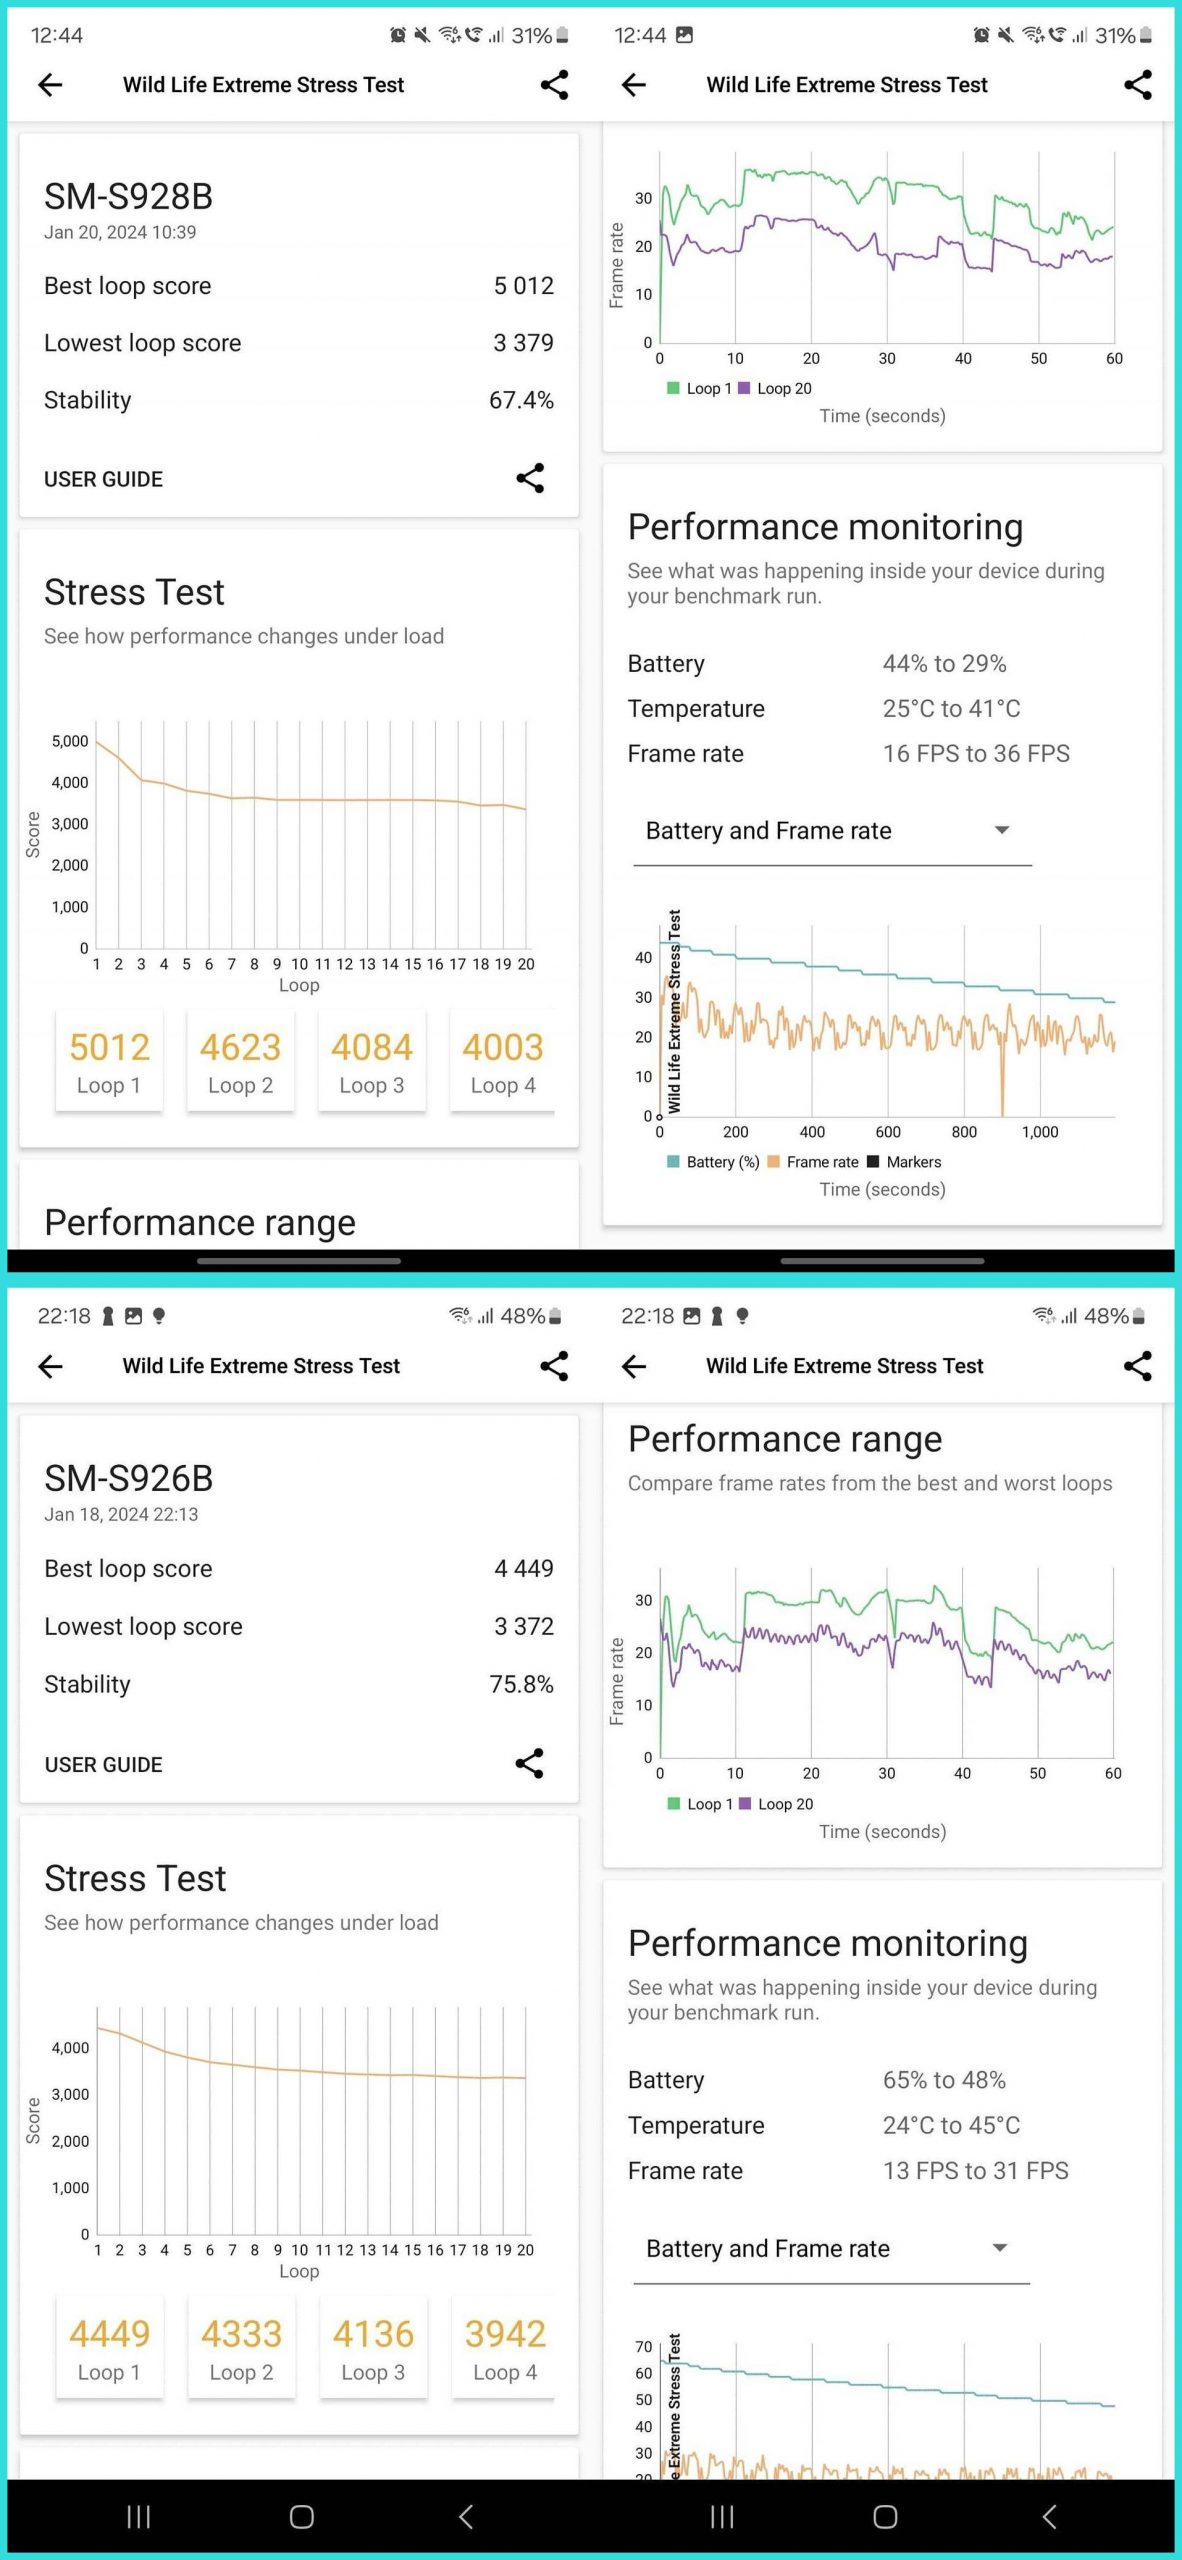Open USER GUIDE on SM-S928B card

[x=103, y=479]
